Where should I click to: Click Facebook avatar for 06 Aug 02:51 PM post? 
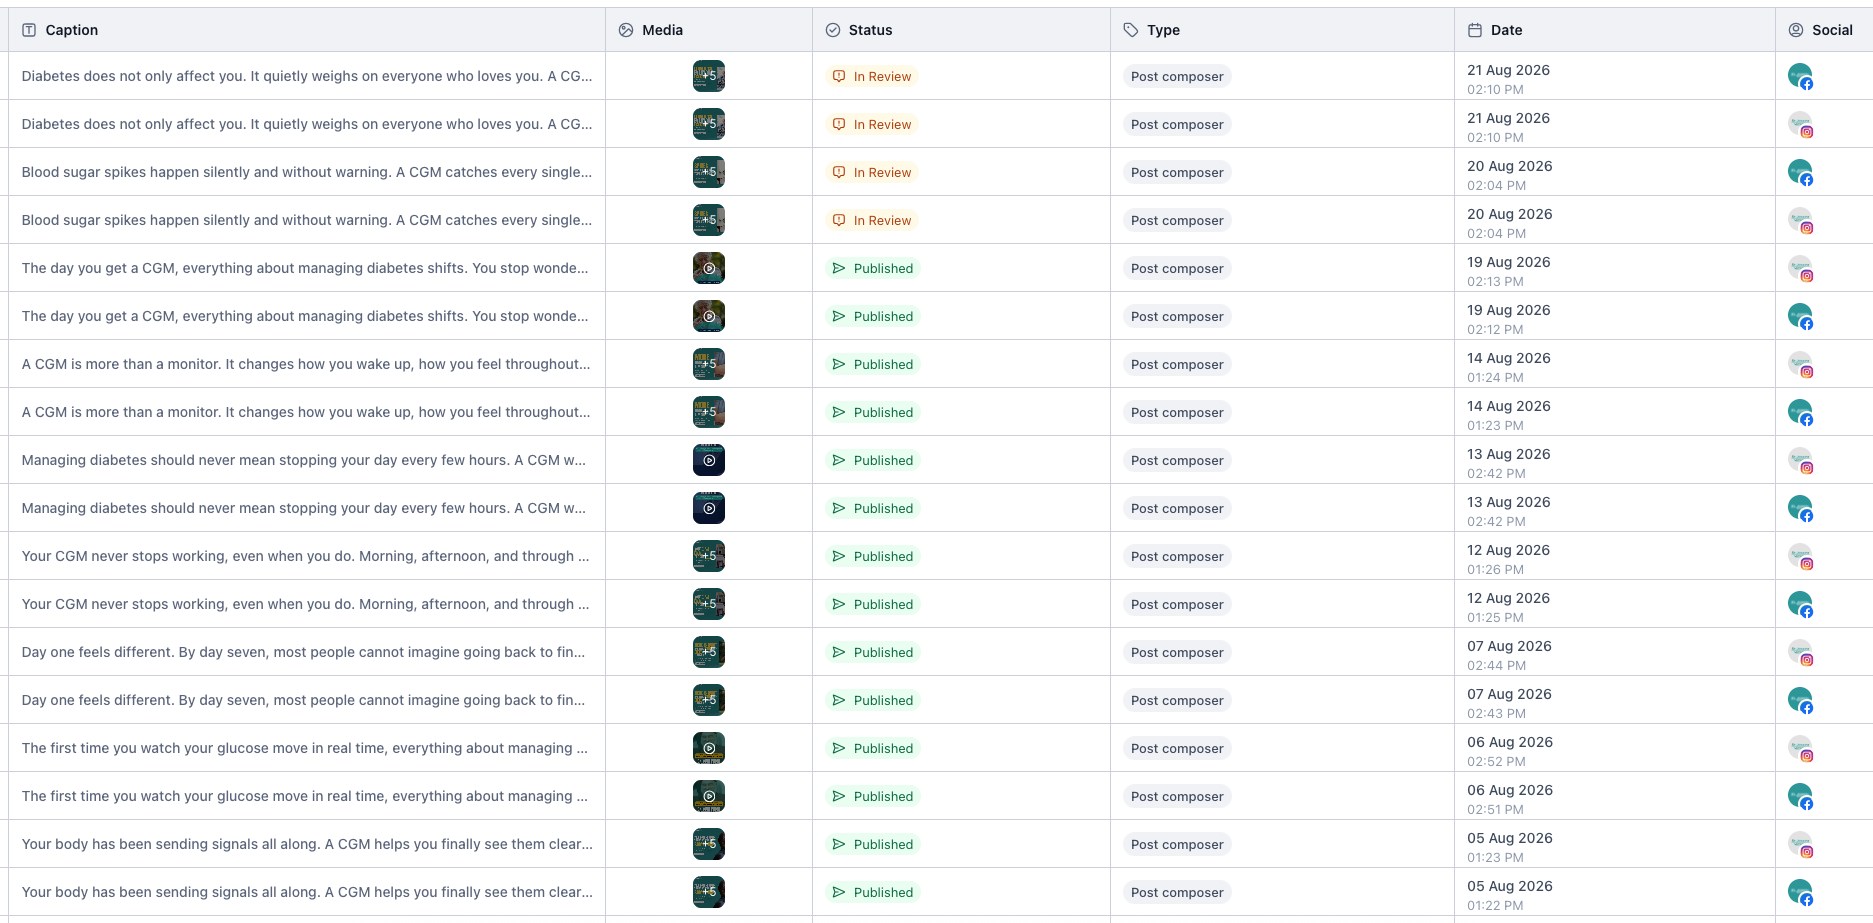pyautogui.click(x=1800, y=796)
